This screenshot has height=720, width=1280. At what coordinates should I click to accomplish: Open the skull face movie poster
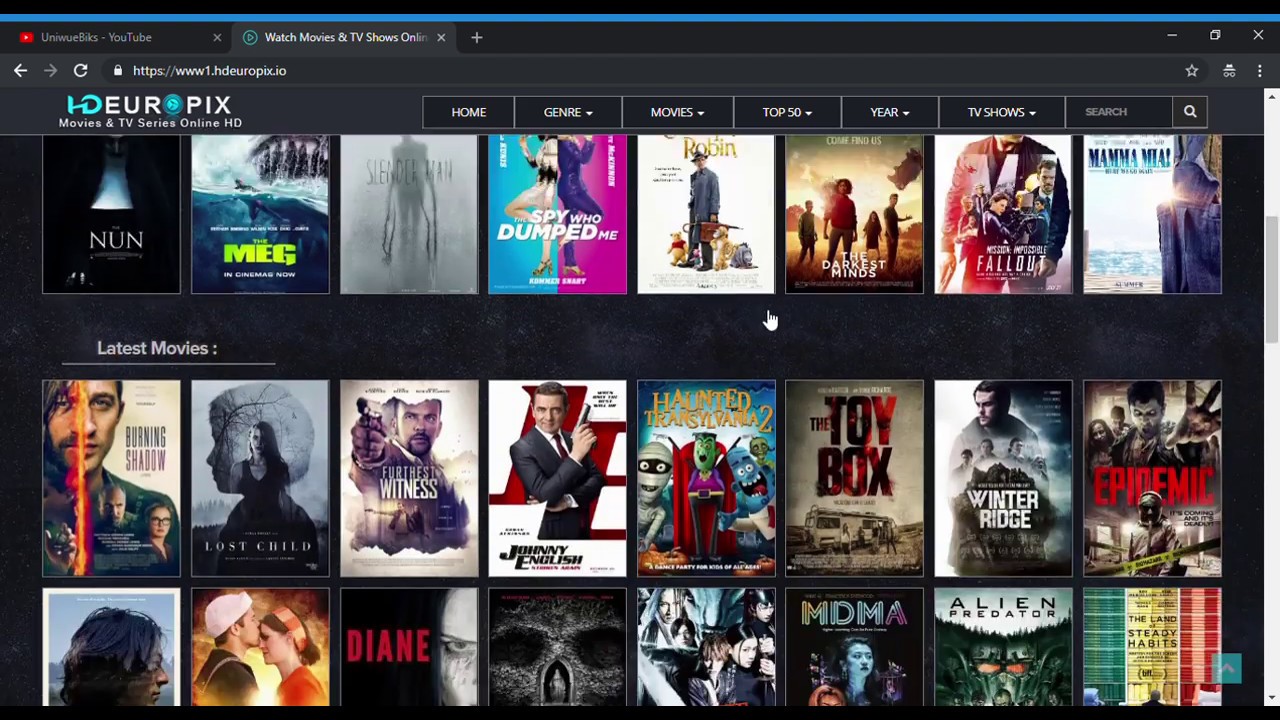coord(557,647)
